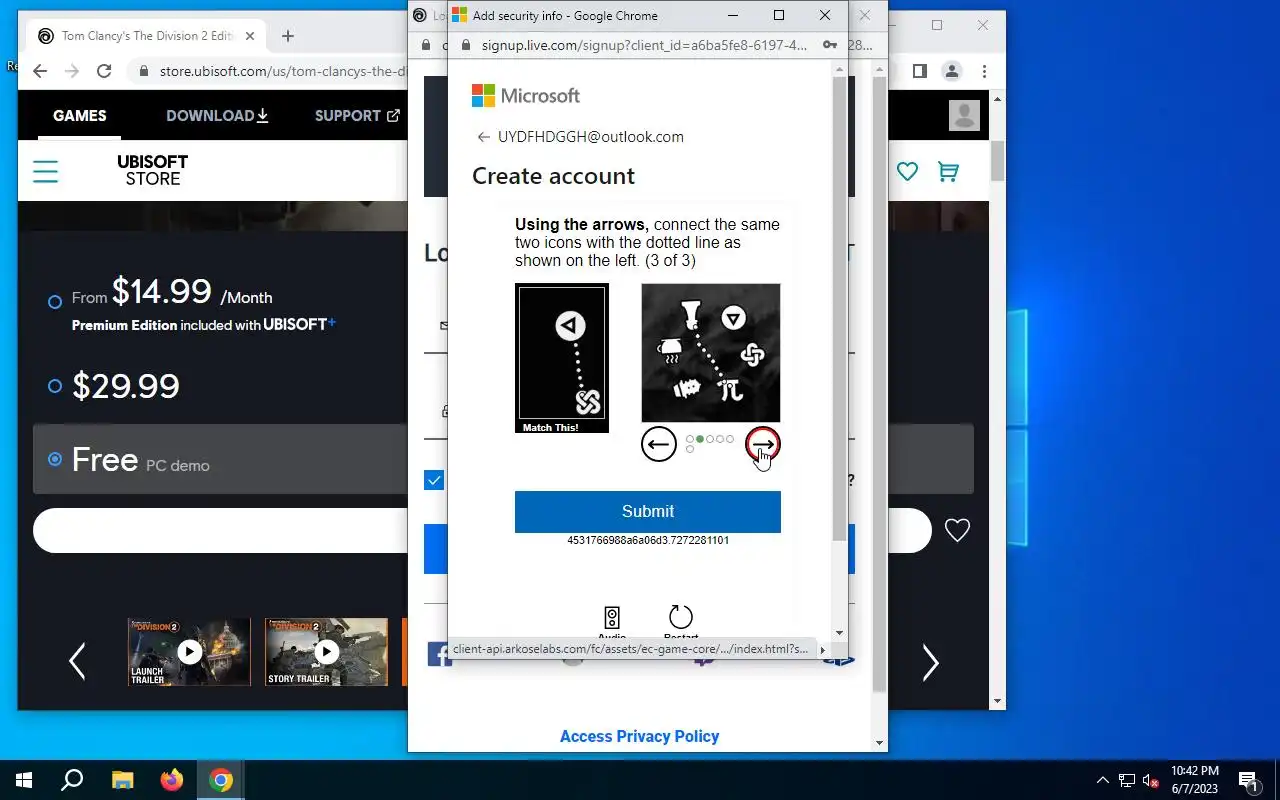Add game to wishlist heart icon

pos(957,531)
